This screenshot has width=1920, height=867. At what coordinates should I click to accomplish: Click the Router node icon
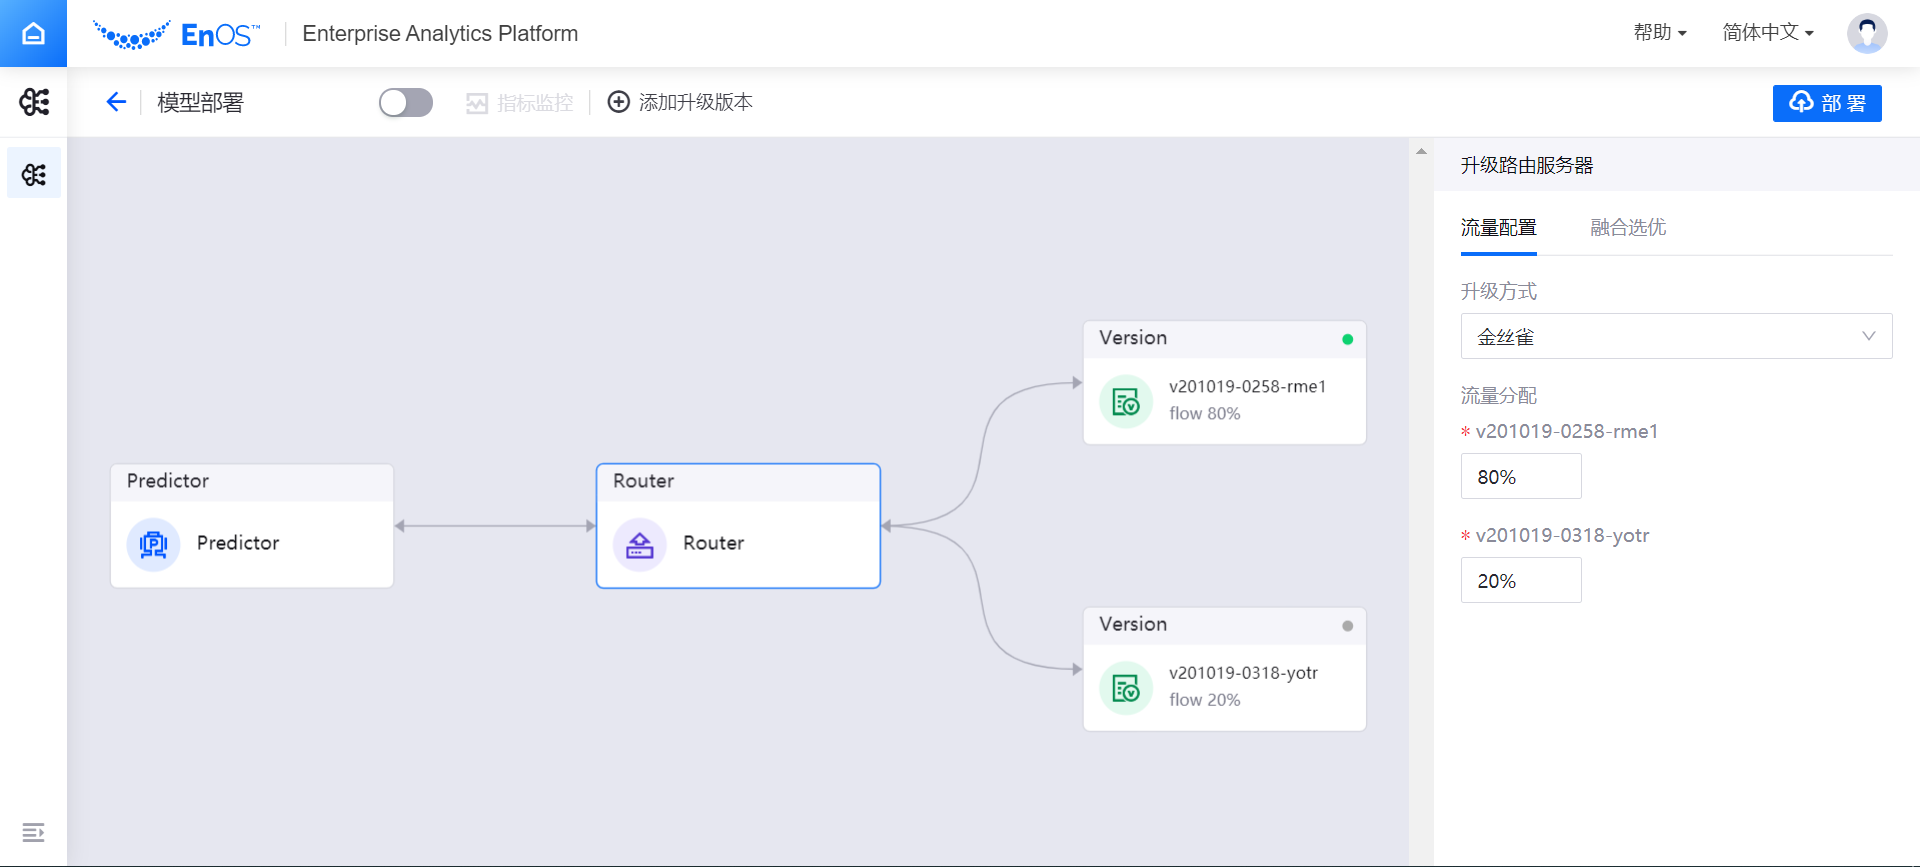(640, 544)
